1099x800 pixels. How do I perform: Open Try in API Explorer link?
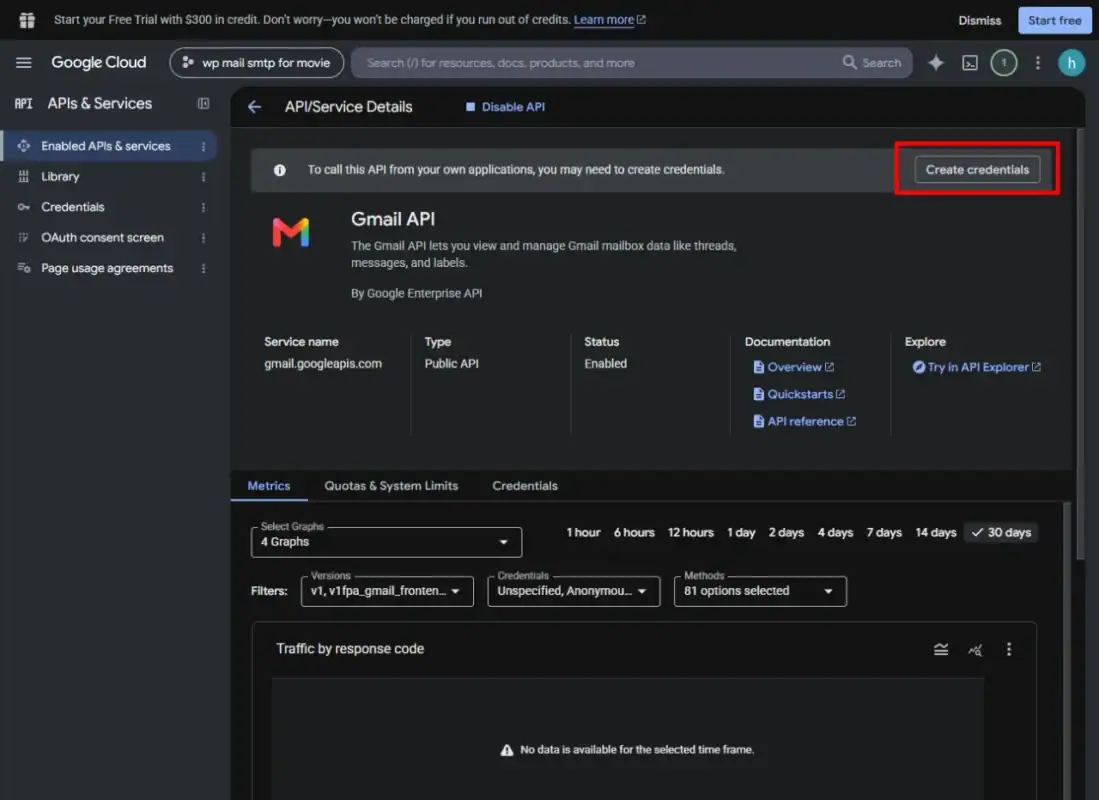tap(976, 367)
